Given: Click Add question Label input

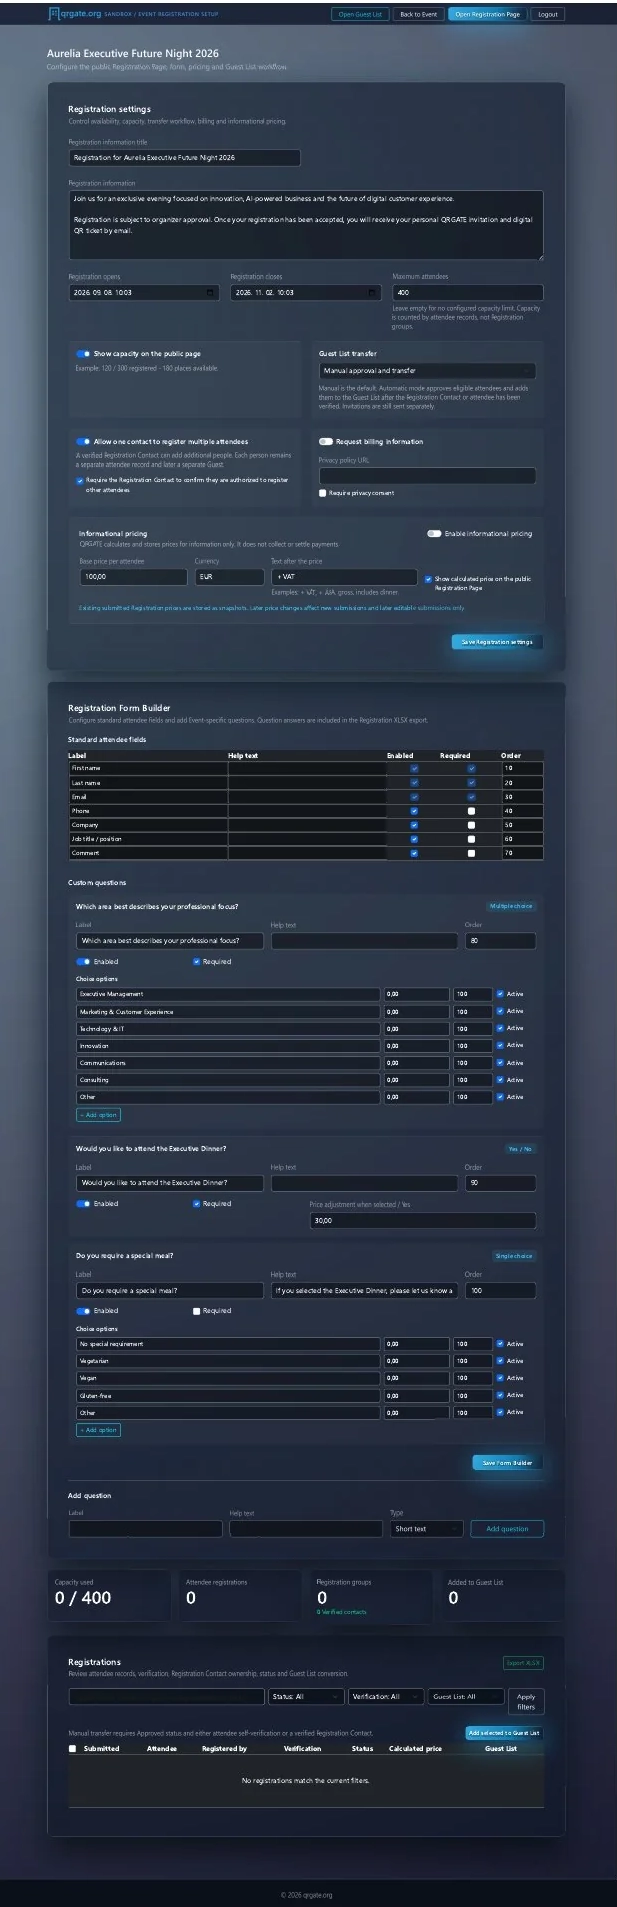Looking at the screenshot, I should tap(146, 1529).
